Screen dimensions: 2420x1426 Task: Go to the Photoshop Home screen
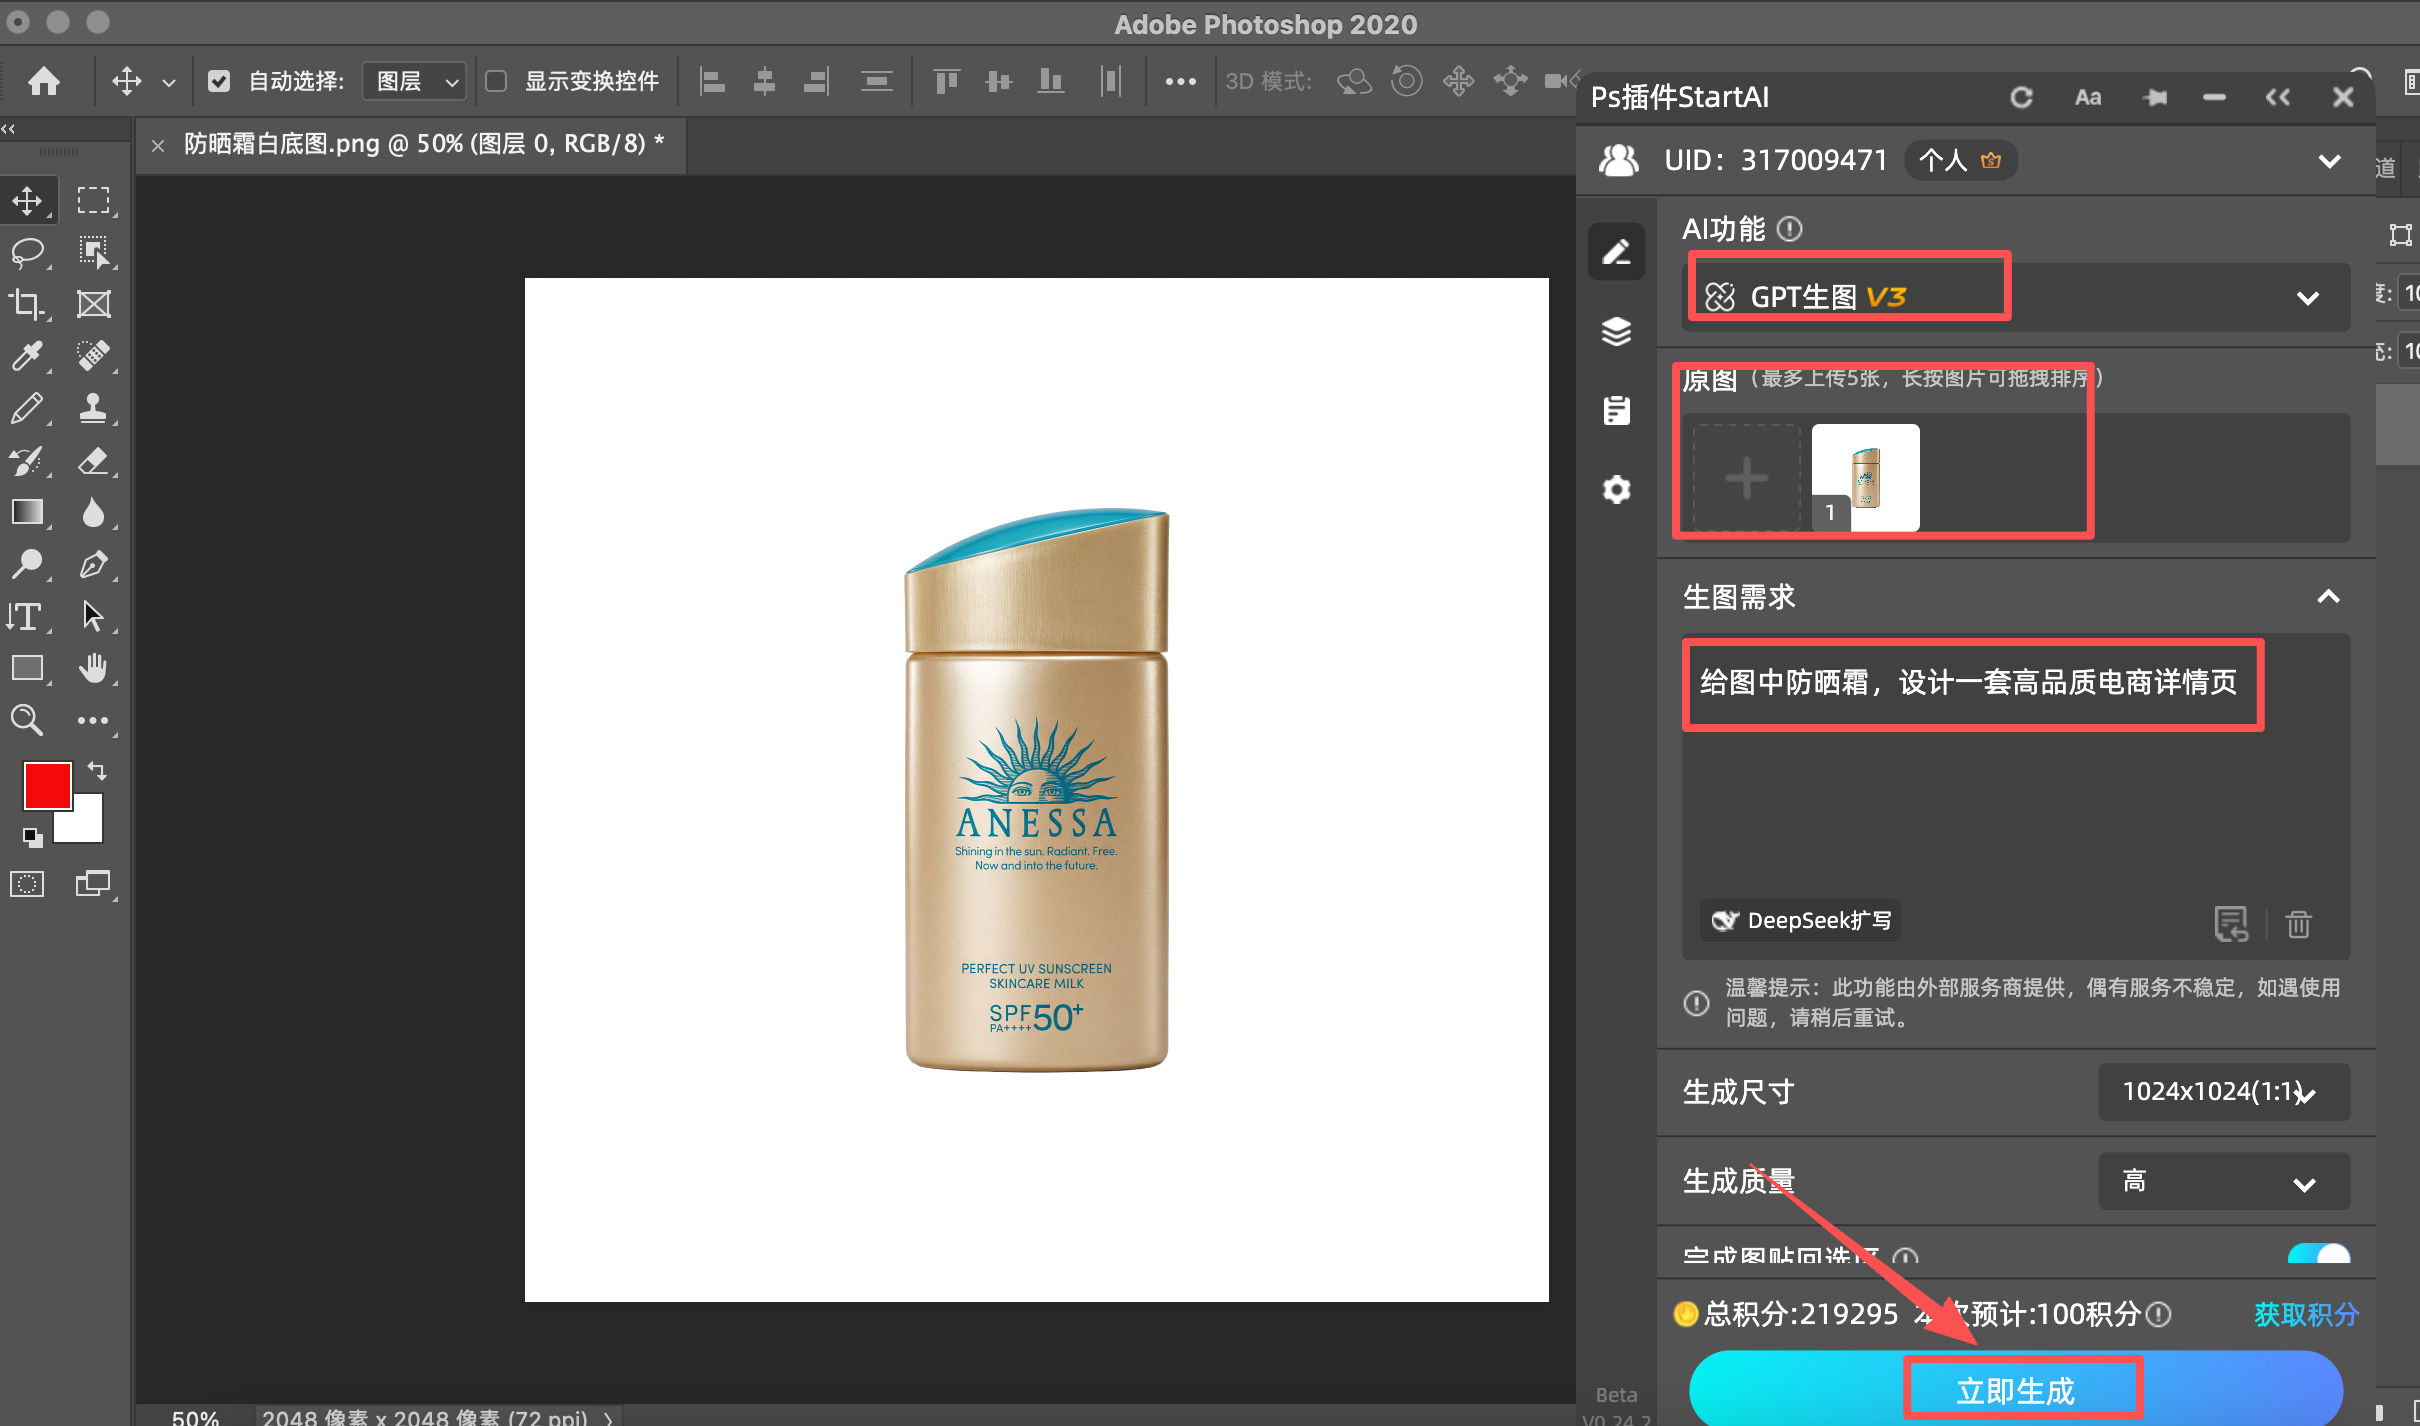click(44, 81)
